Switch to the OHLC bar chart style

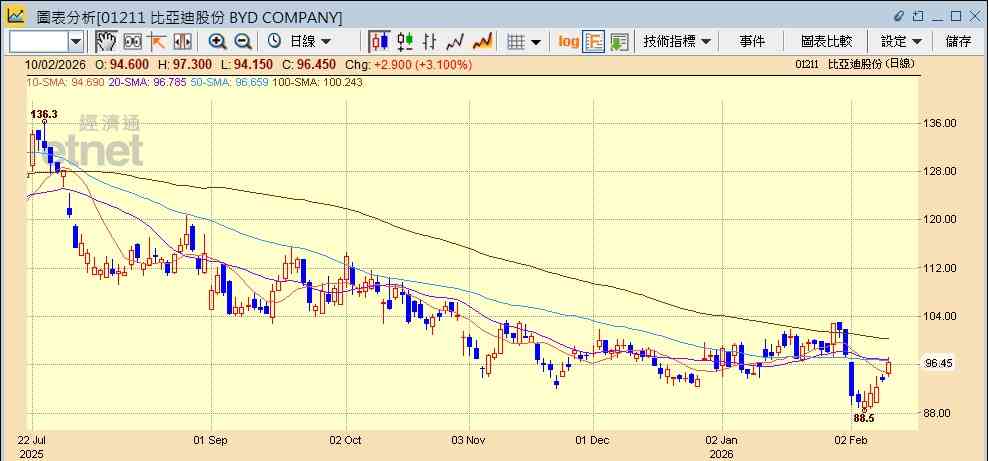tap(430, 42)
